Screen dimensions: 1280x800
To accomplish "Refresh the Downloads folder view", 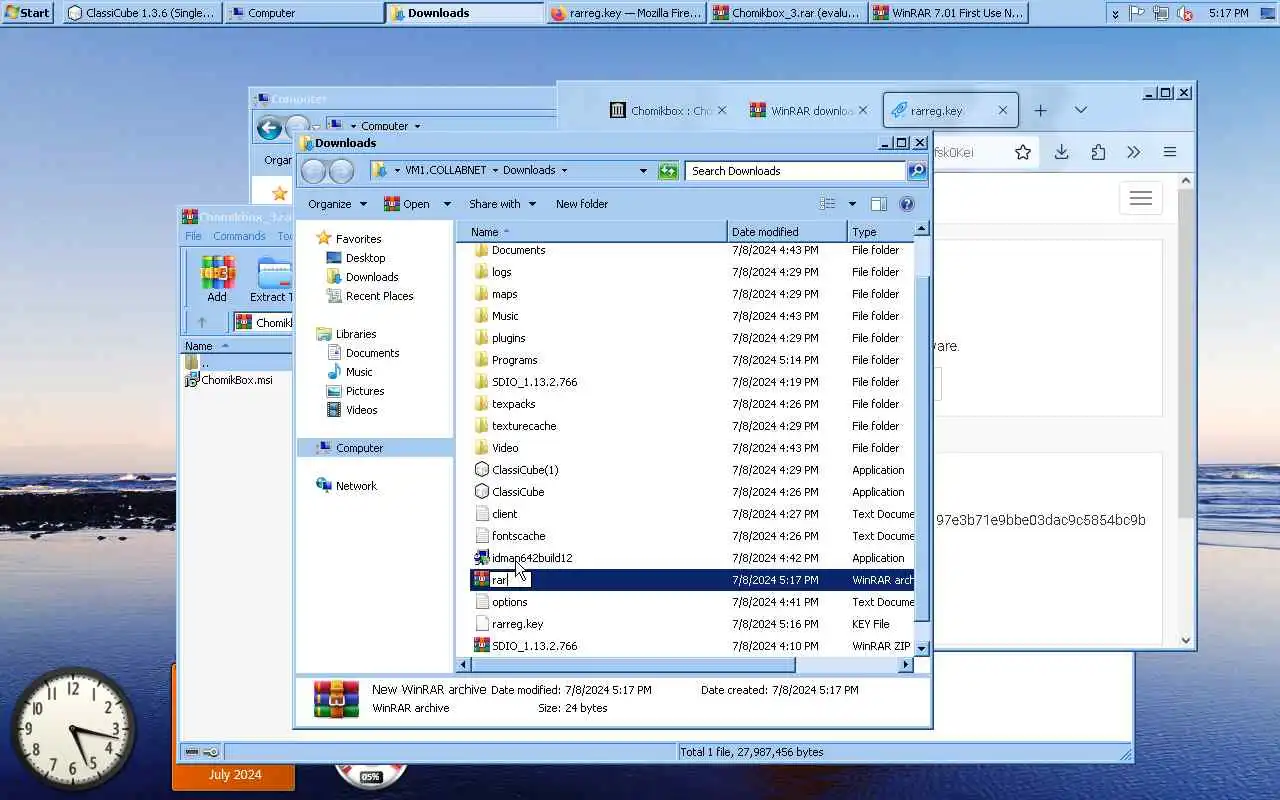I will tap(668, 171).
